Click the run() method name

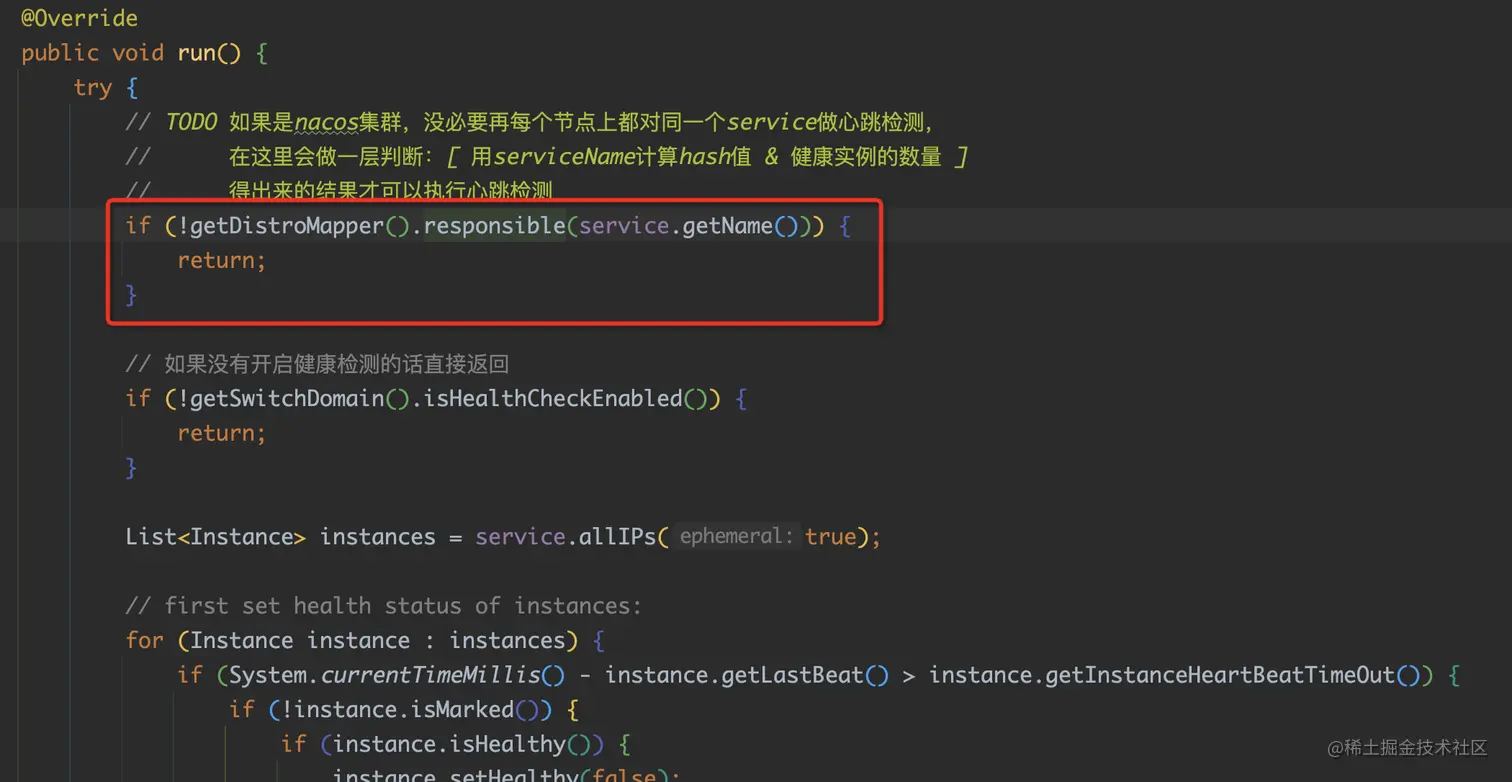pyautogui.click(x=209, y=53)
